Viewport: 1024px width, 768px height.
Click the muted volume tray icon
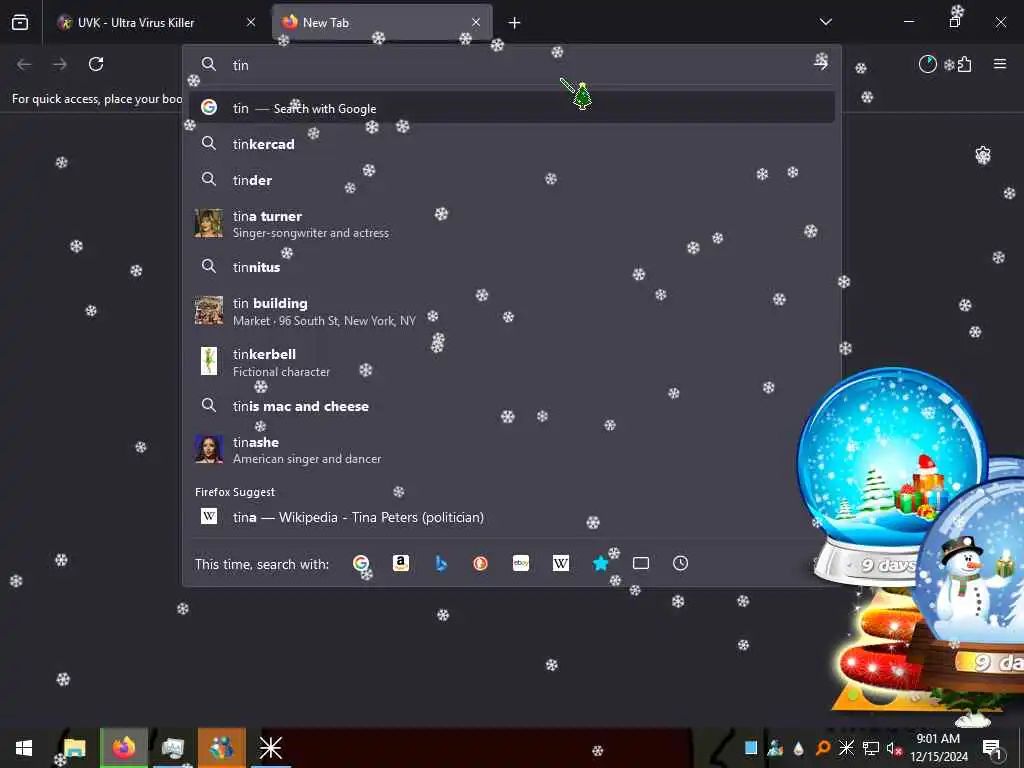pos(893,748)
